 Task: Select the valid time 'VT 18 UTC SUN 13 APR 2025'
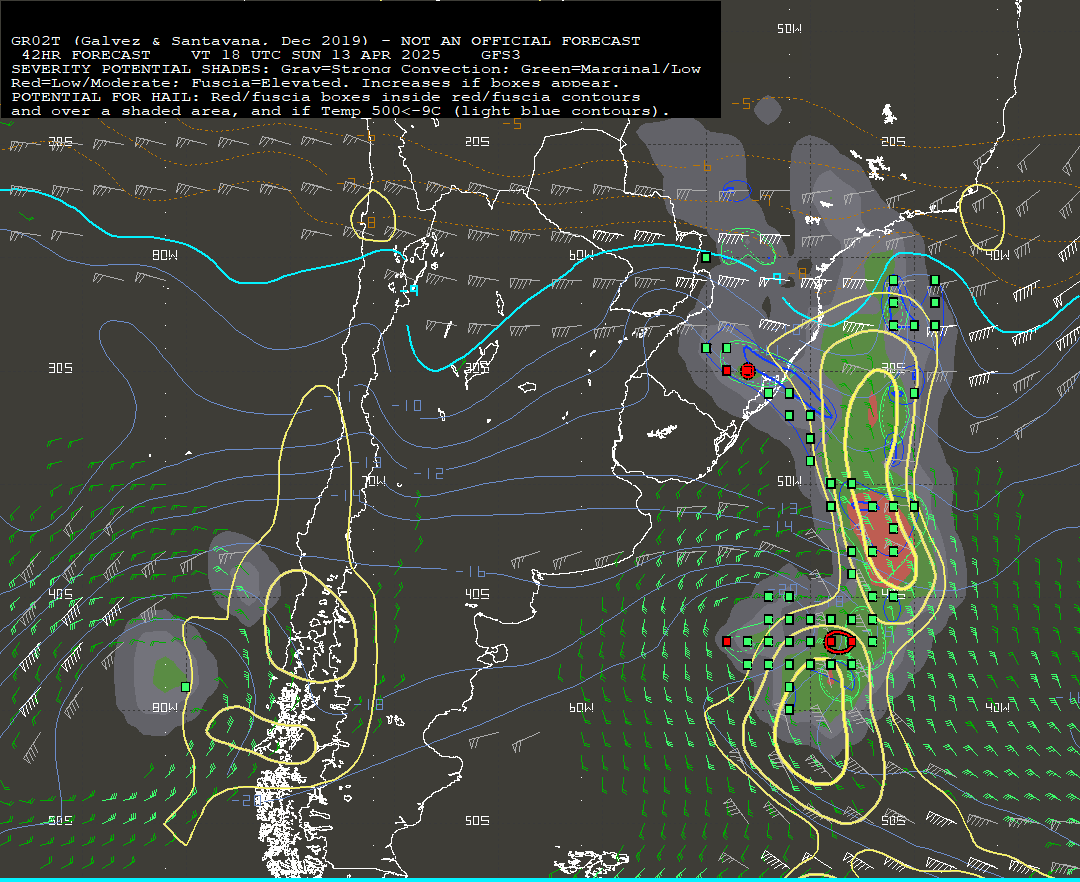(x=315, y=55)
